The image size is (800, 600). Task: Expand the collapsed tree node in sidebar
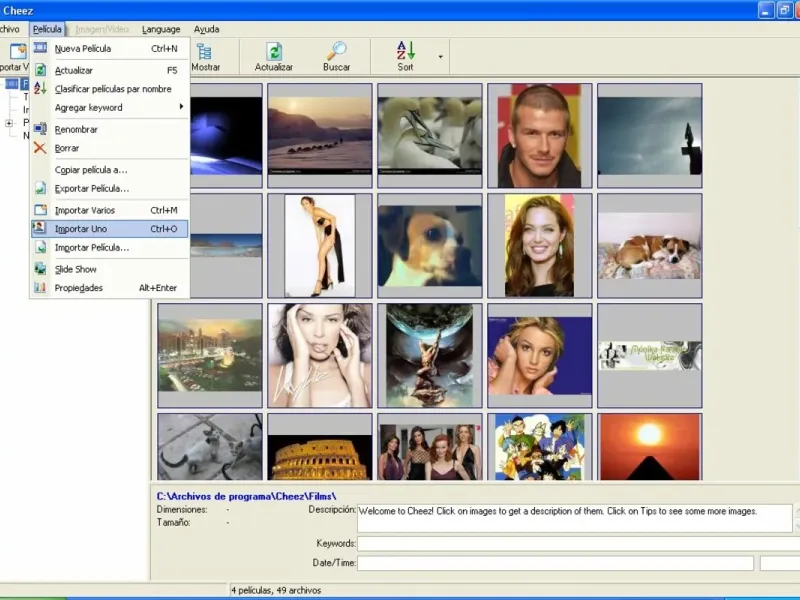9,123
